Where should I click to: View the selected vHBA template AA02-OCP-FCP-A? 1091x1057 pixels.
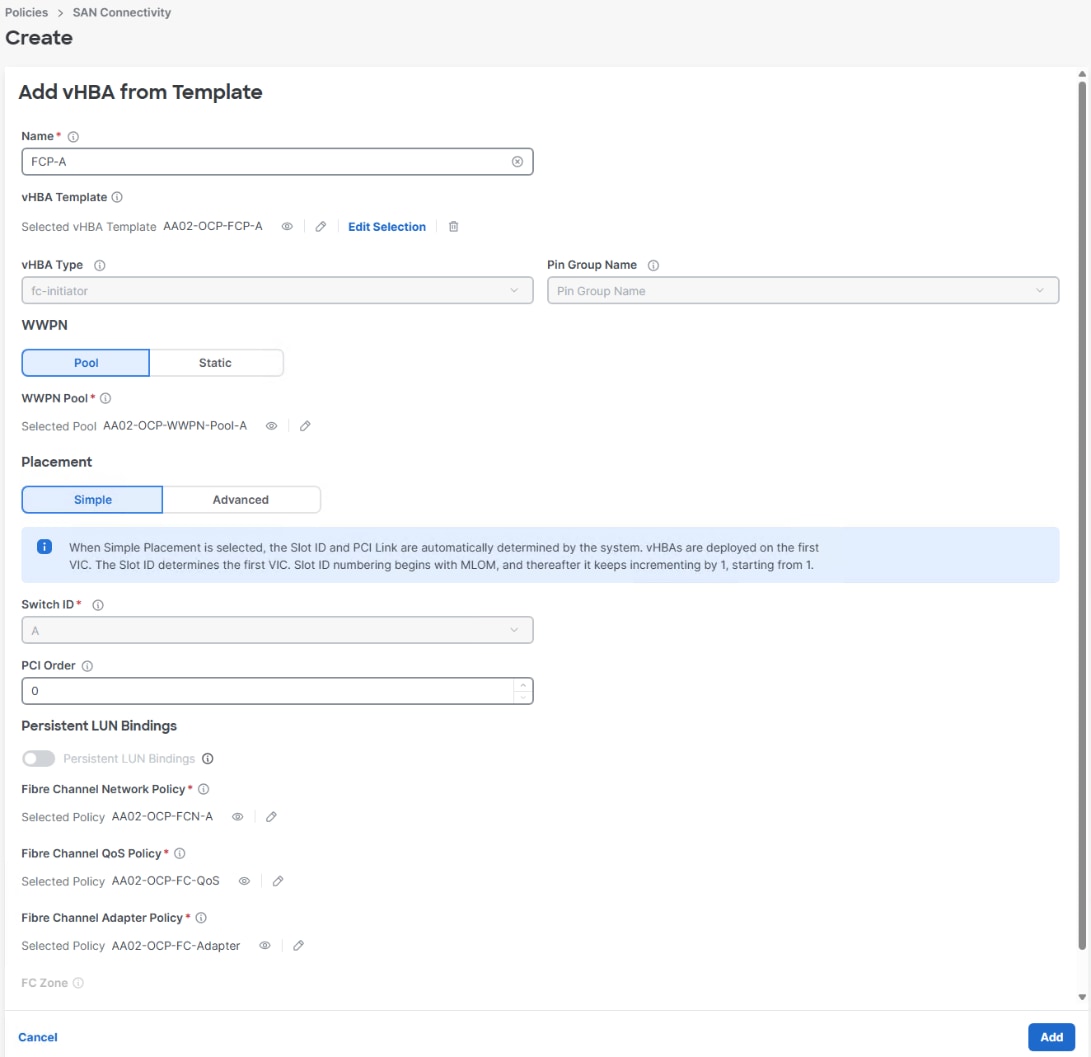(x=287, y=226)
